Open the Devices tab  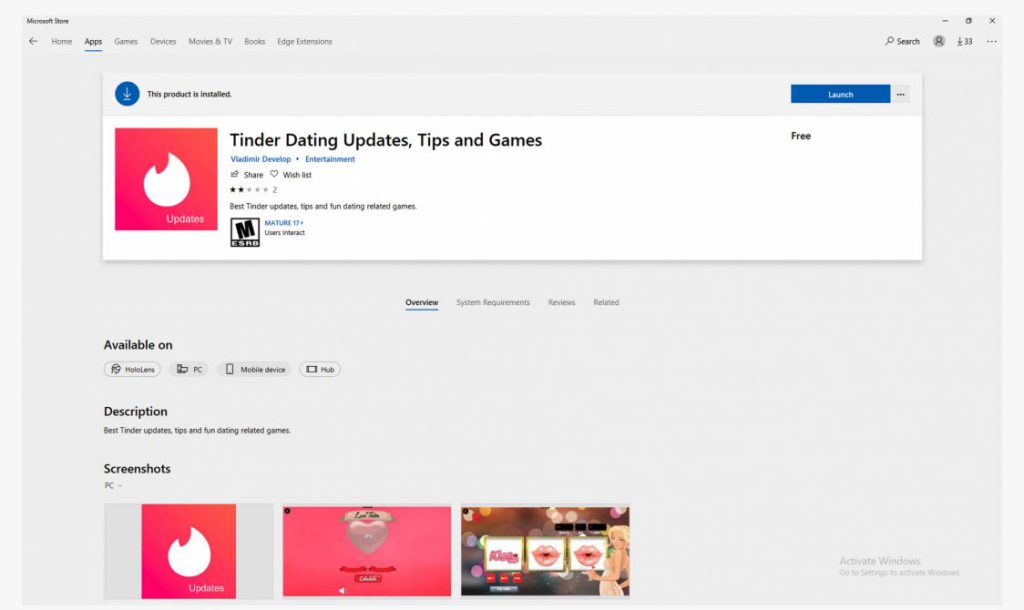click(163, 41)
